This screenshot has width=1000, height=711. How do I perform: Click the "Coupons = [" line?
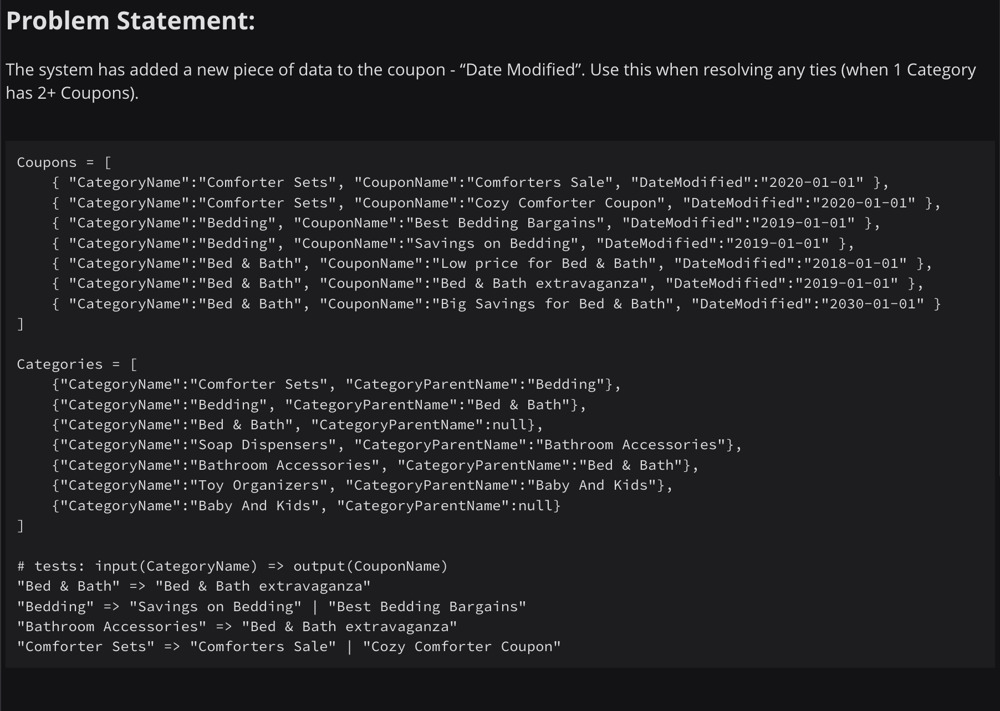click(x=64, y=163)
